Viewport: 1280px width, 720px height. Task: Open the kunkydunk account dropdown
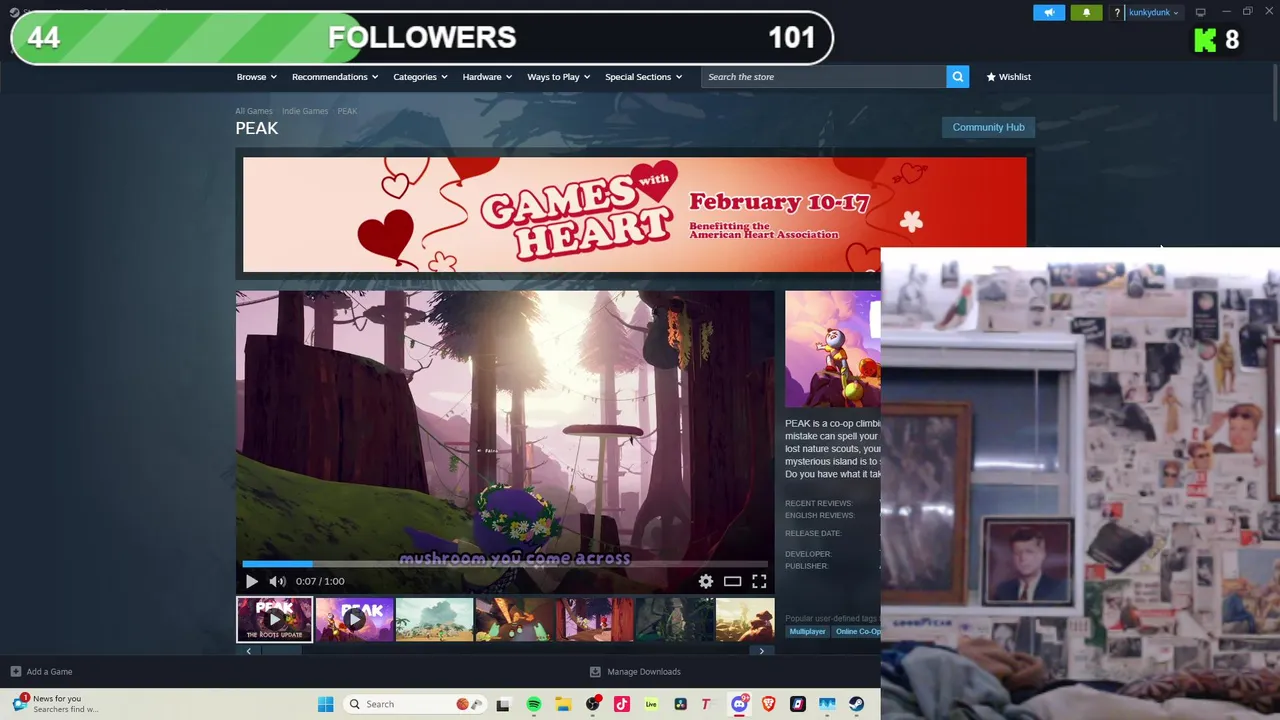[x=1153, y=13]
